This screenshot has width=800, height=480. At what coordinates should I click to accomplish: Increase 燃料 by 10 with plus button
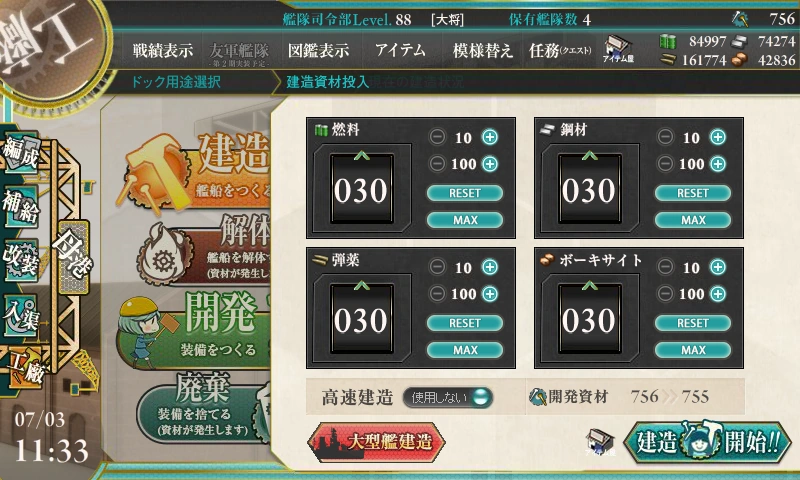pos(490,137)
